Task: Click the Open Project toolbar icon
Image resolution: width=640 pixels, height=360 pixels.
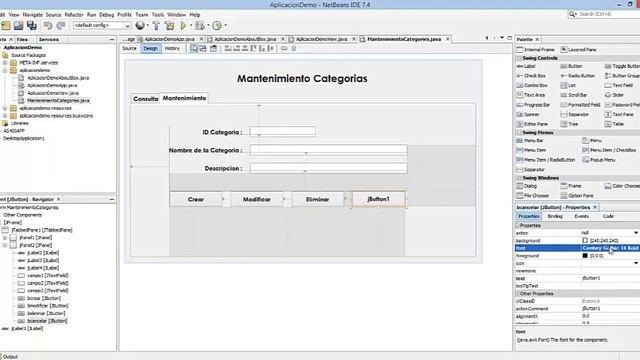Action: (x=18, y=25)
